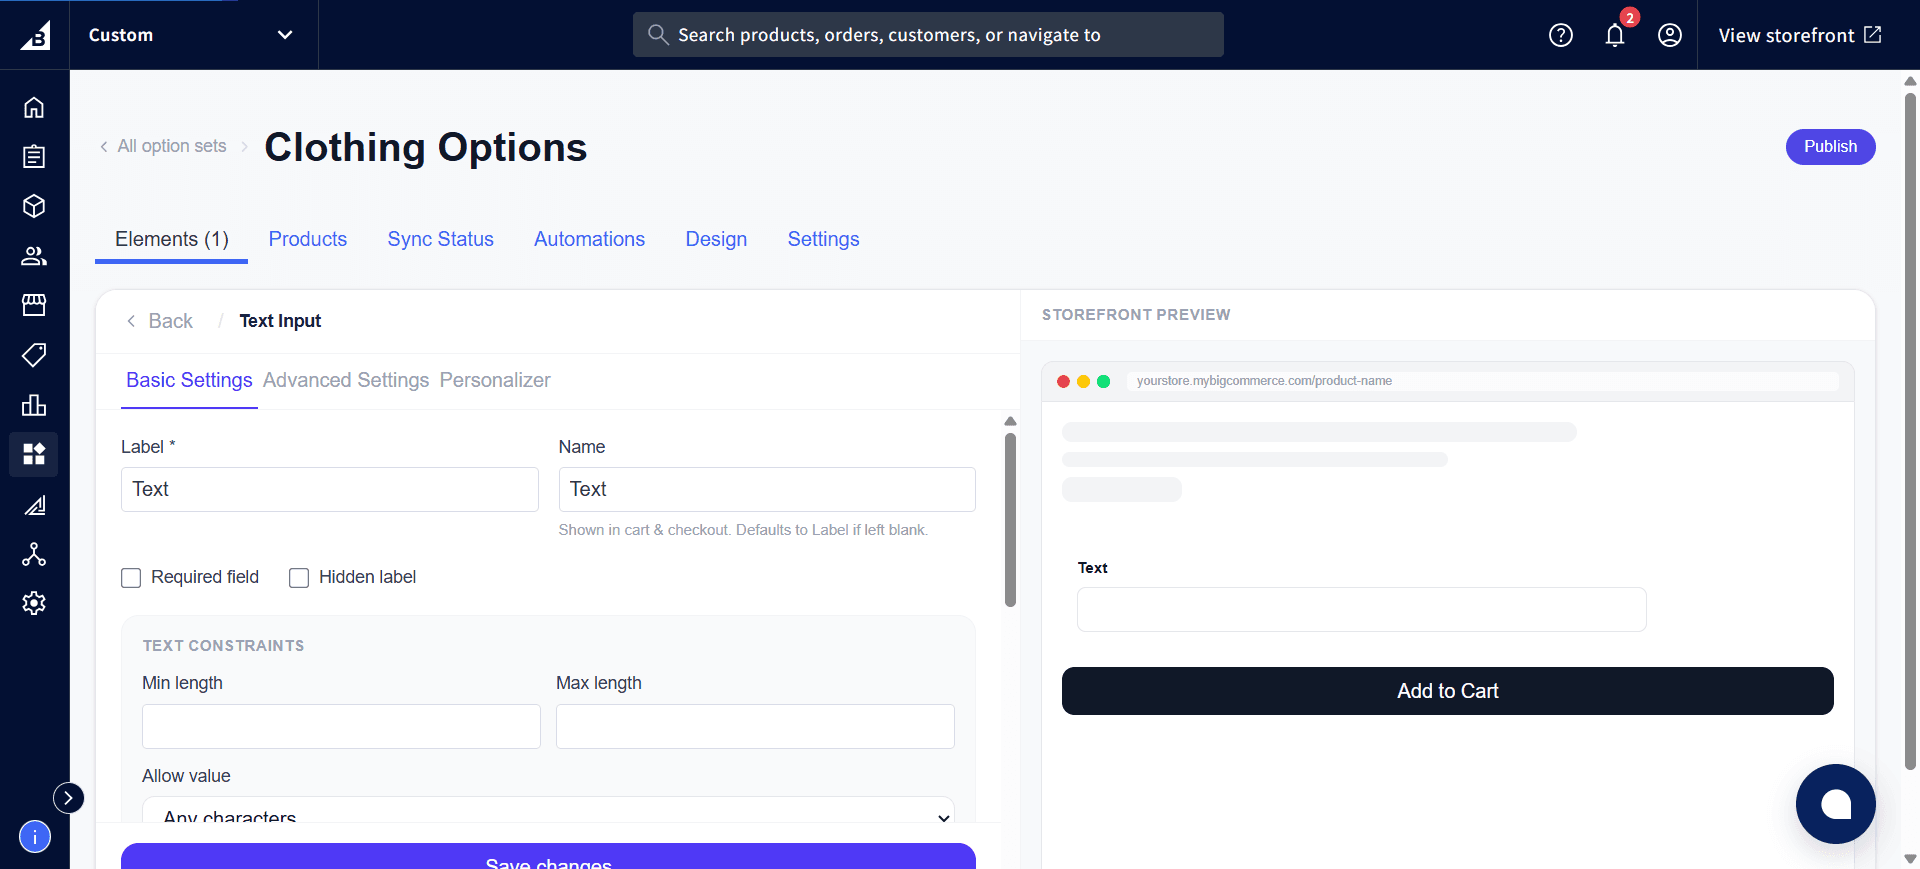Open Home from the sidebar
1920x869 pixels.
click(34, 107)
